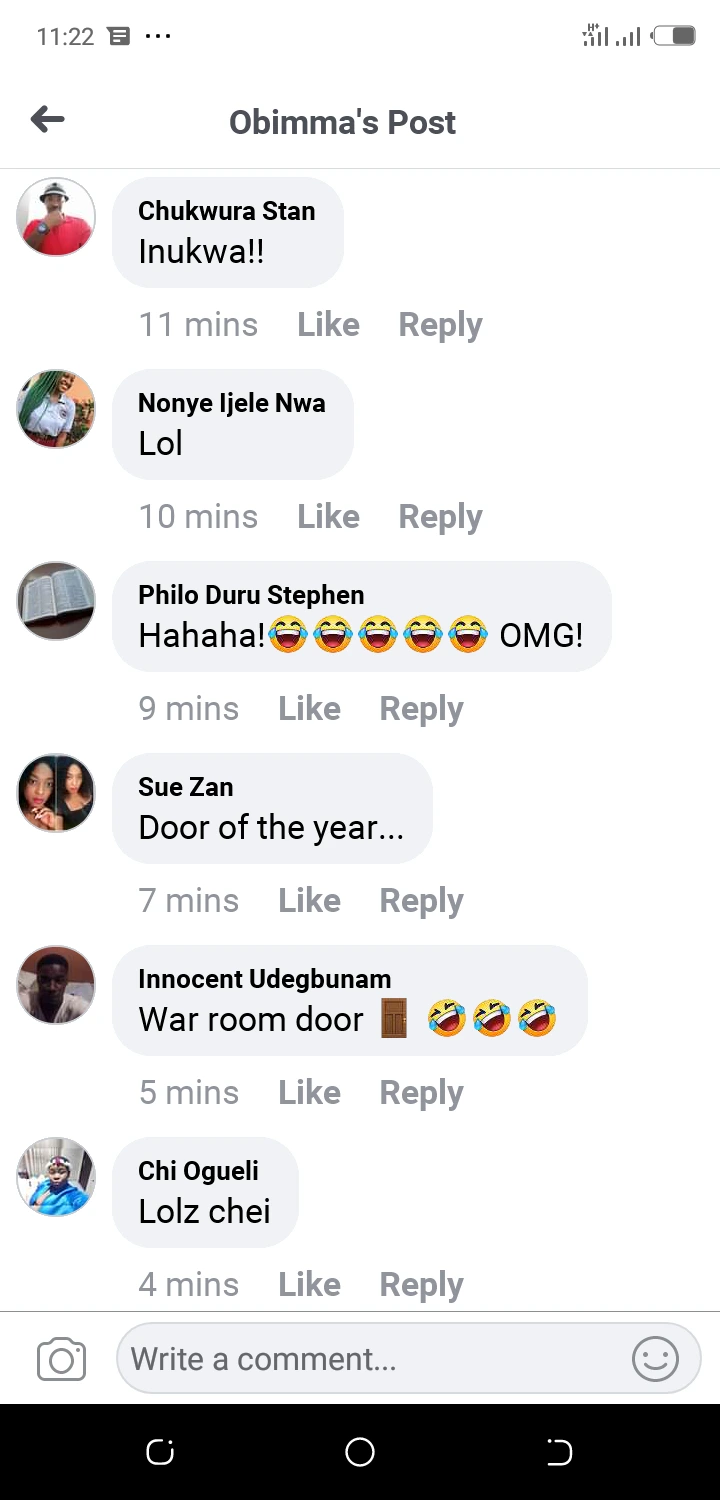This screenshot has height=1500, width=720.
Task: Tap the back arrow beside Obimma's Post
Action: (48, 121)
